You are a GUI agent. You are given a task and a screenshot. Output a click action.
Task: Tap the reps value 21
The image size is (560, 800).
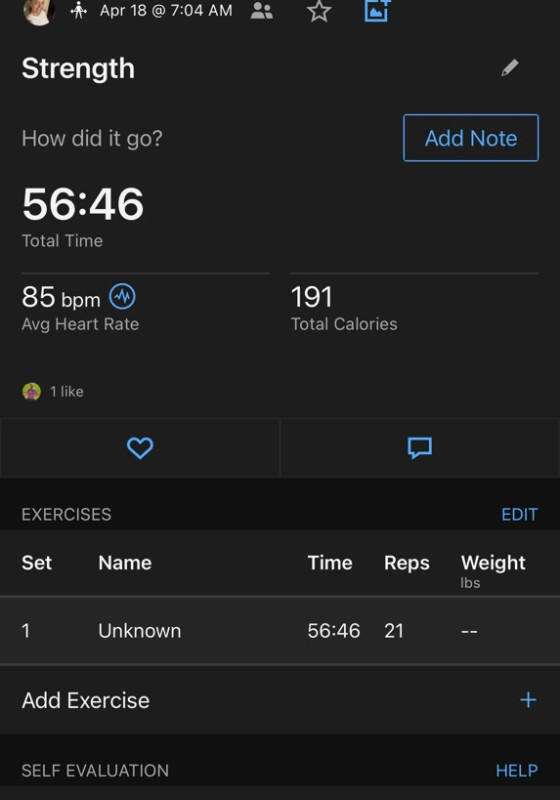(x=394, y=631)
